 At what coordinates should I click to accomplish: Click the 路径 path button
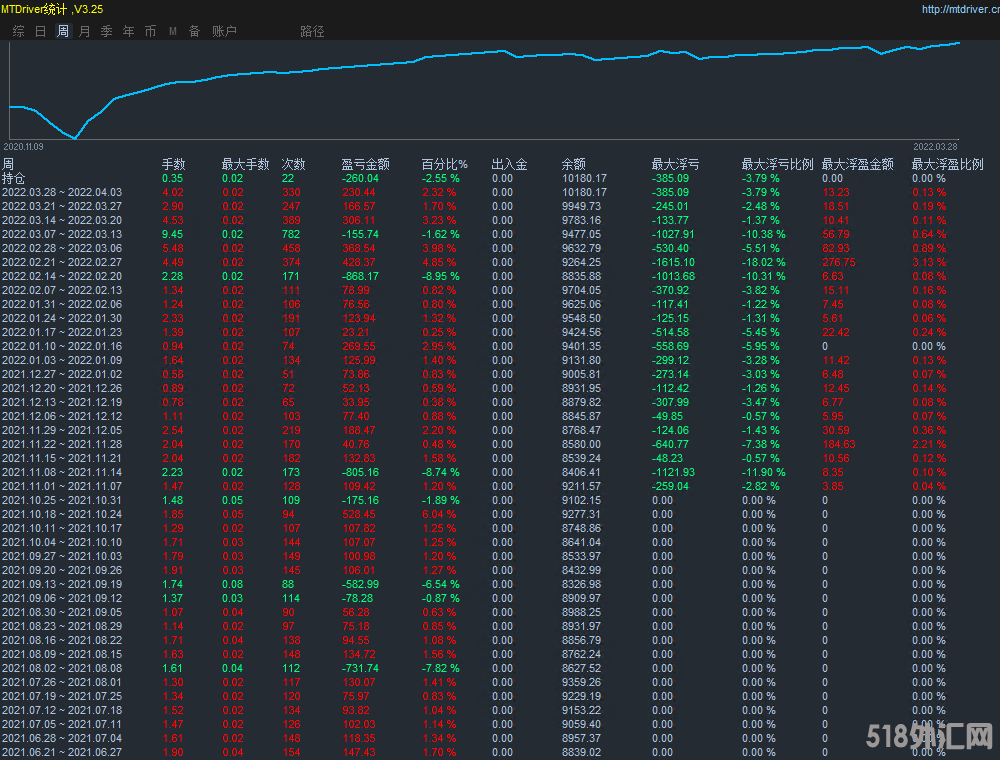[312, 31]
